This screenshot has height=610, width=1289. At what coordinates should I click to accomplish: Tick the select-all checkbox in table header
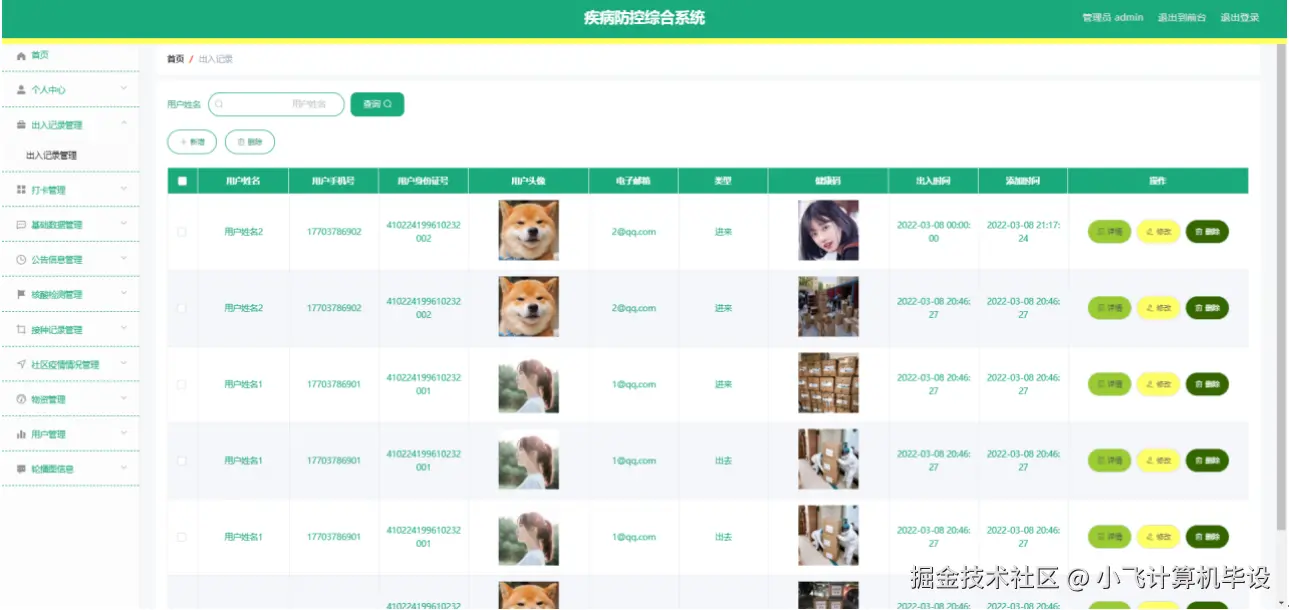tap(182, 181)
